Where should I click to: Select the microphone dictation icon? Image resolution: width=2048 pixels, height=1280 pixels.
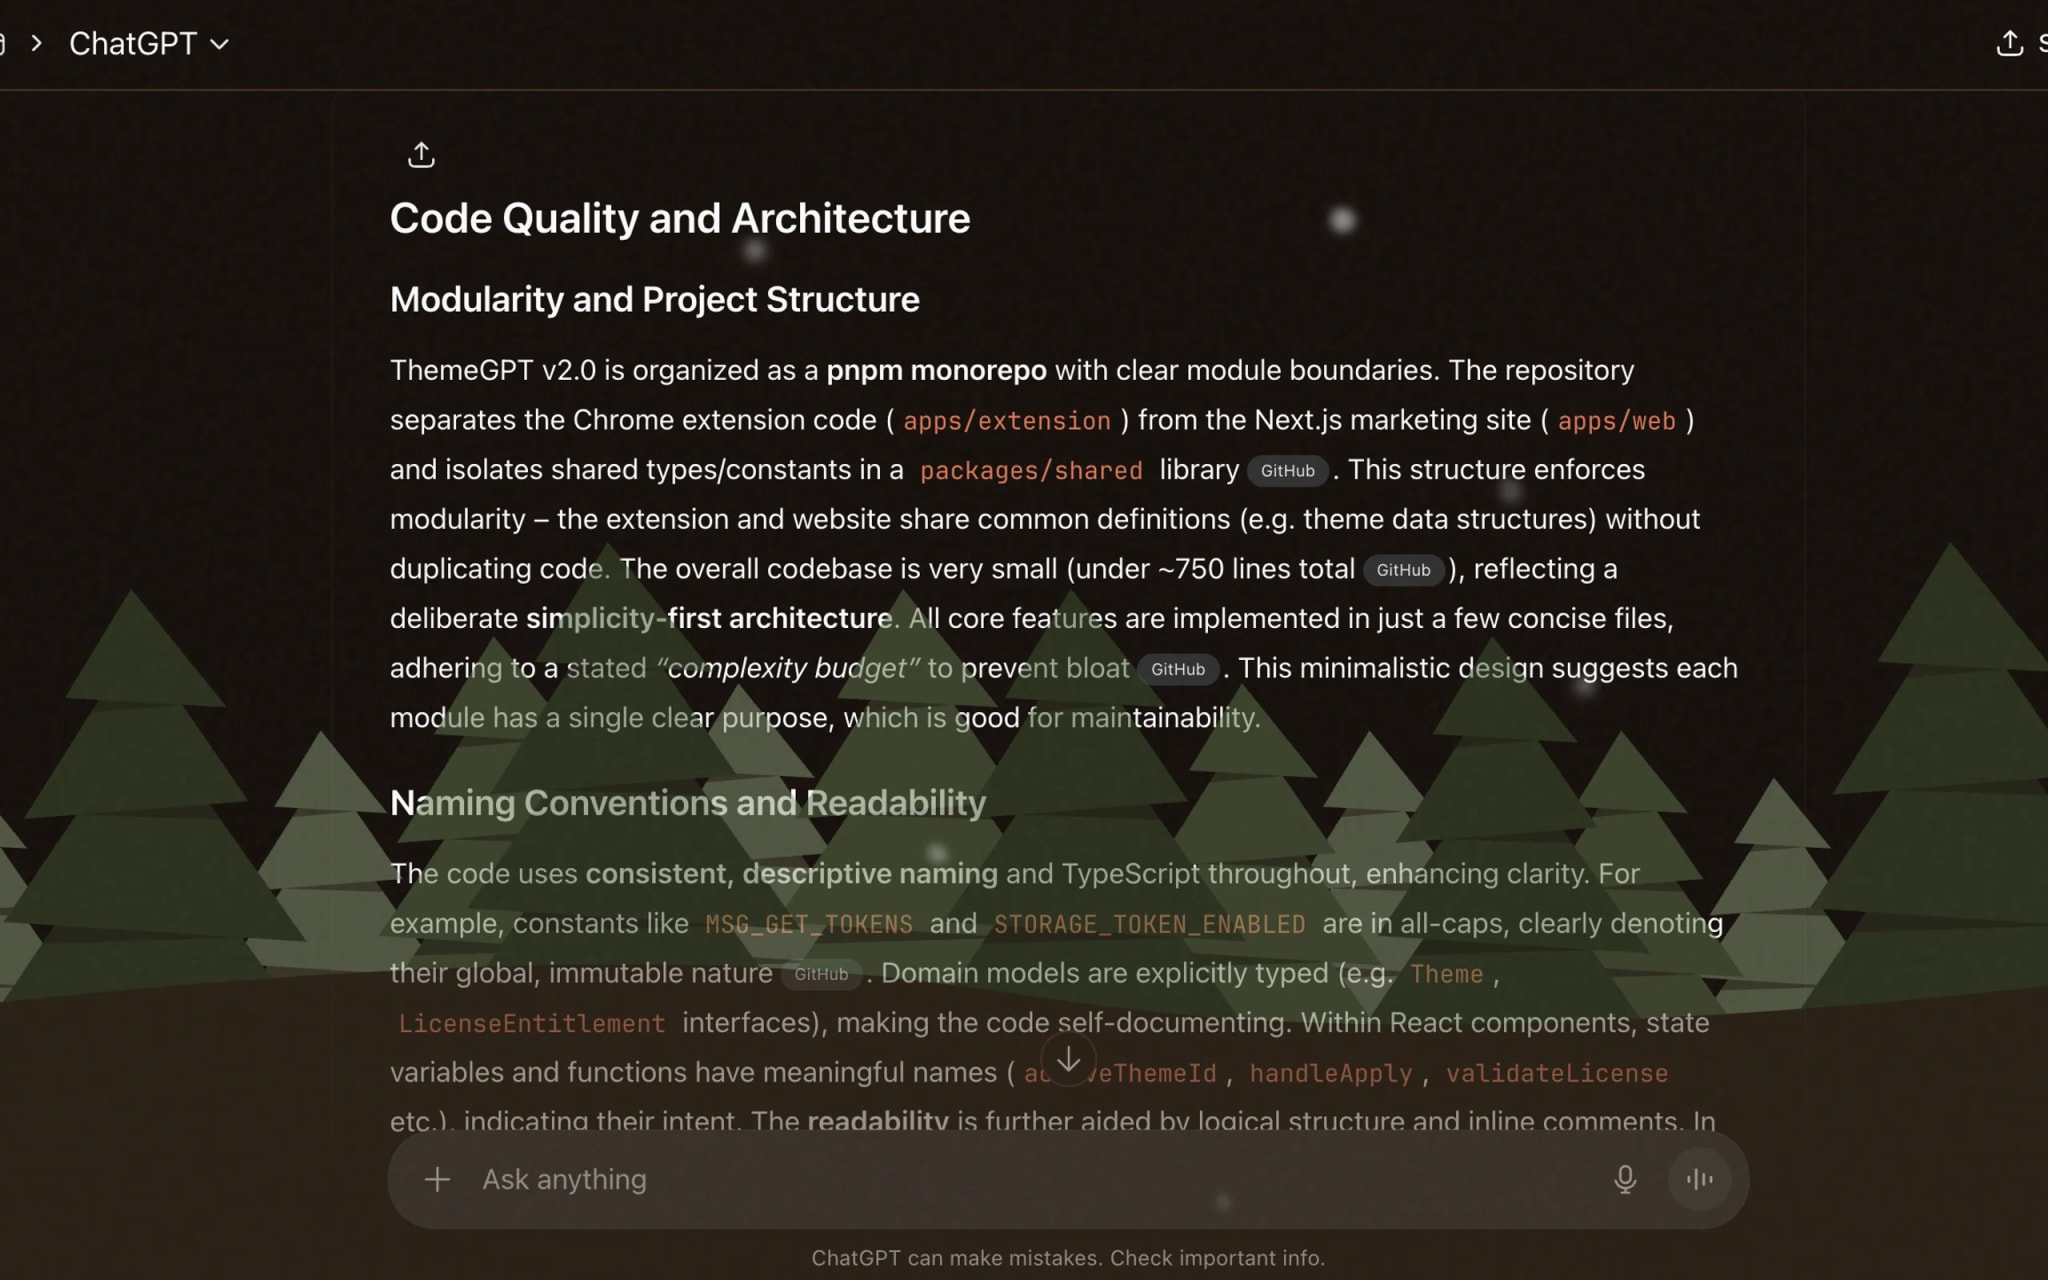tap(1627, 1179)
